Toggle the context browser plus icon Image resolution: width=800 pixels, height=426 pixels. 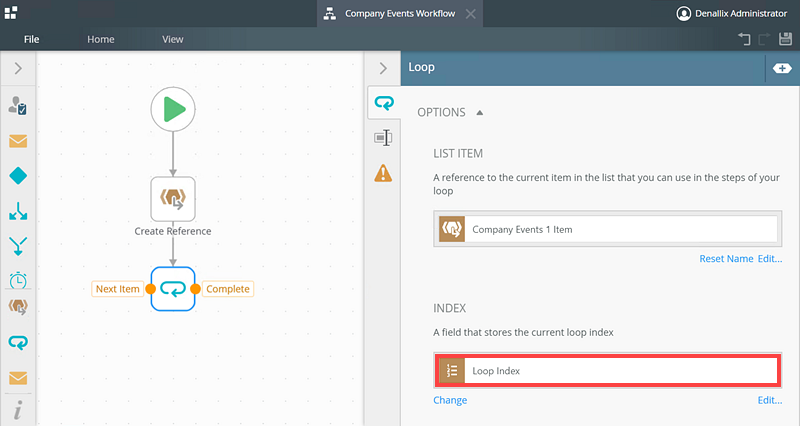pyautogui.click(x=782, y=68)
